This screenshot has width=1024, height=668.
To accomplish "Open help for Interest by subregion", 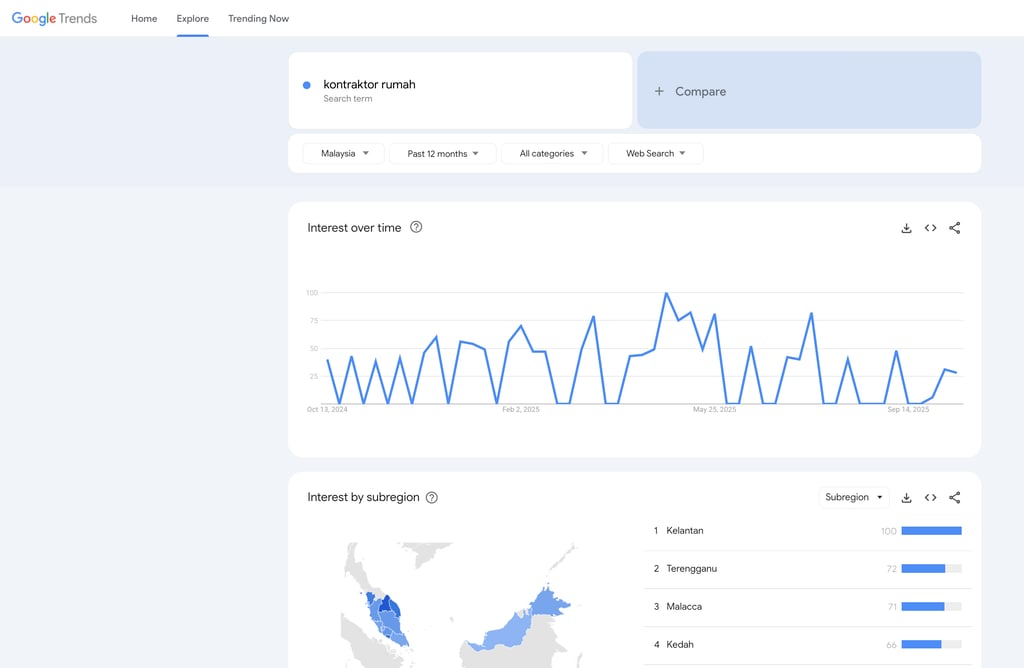I will tap(431, 498).
